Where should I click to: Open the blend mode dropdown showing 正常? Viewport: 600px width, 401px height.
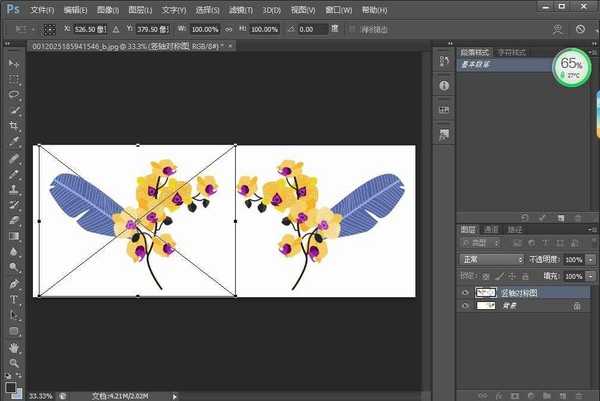click(490, 259)
